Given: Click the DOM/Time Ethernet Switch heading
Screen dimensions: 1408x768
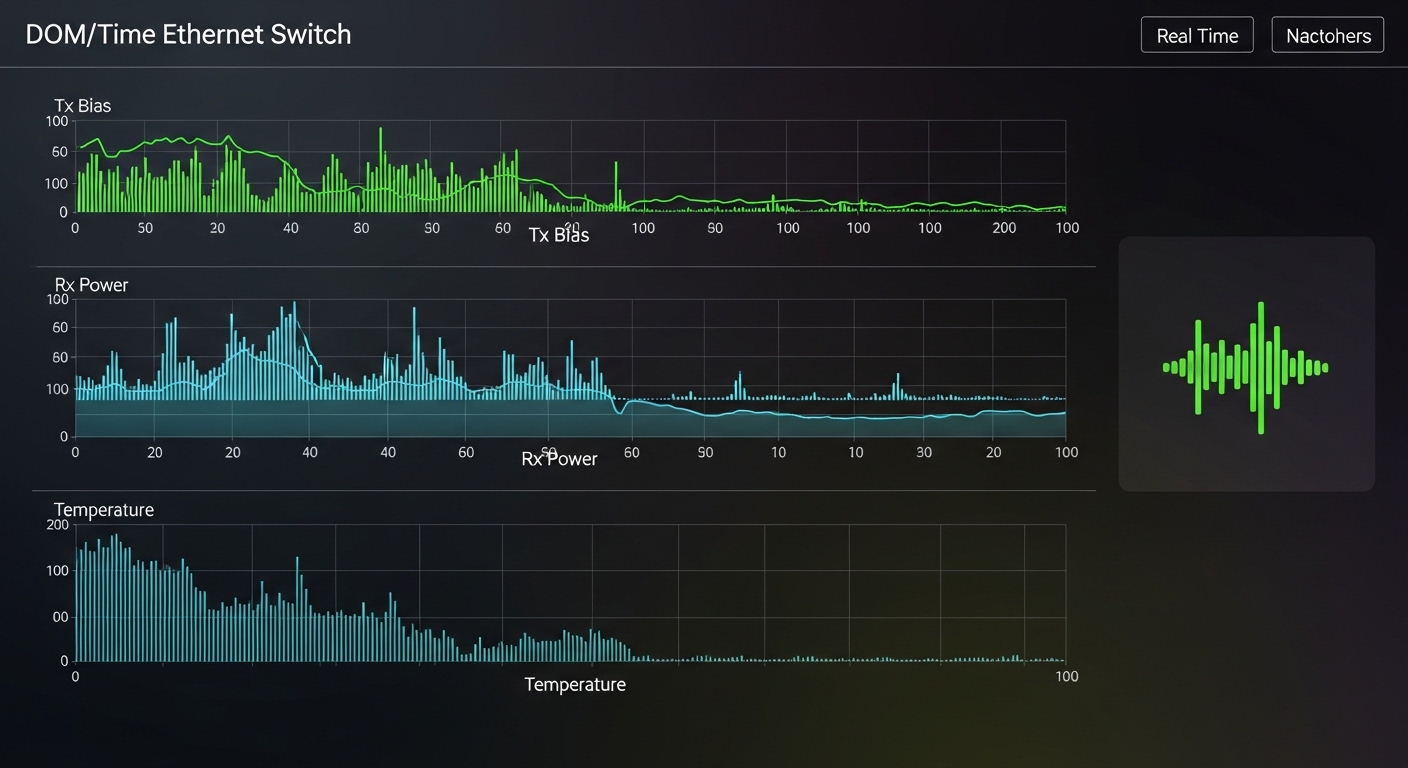Looking at the screenshot, I should pyautogui.click(x=188, y=33).
